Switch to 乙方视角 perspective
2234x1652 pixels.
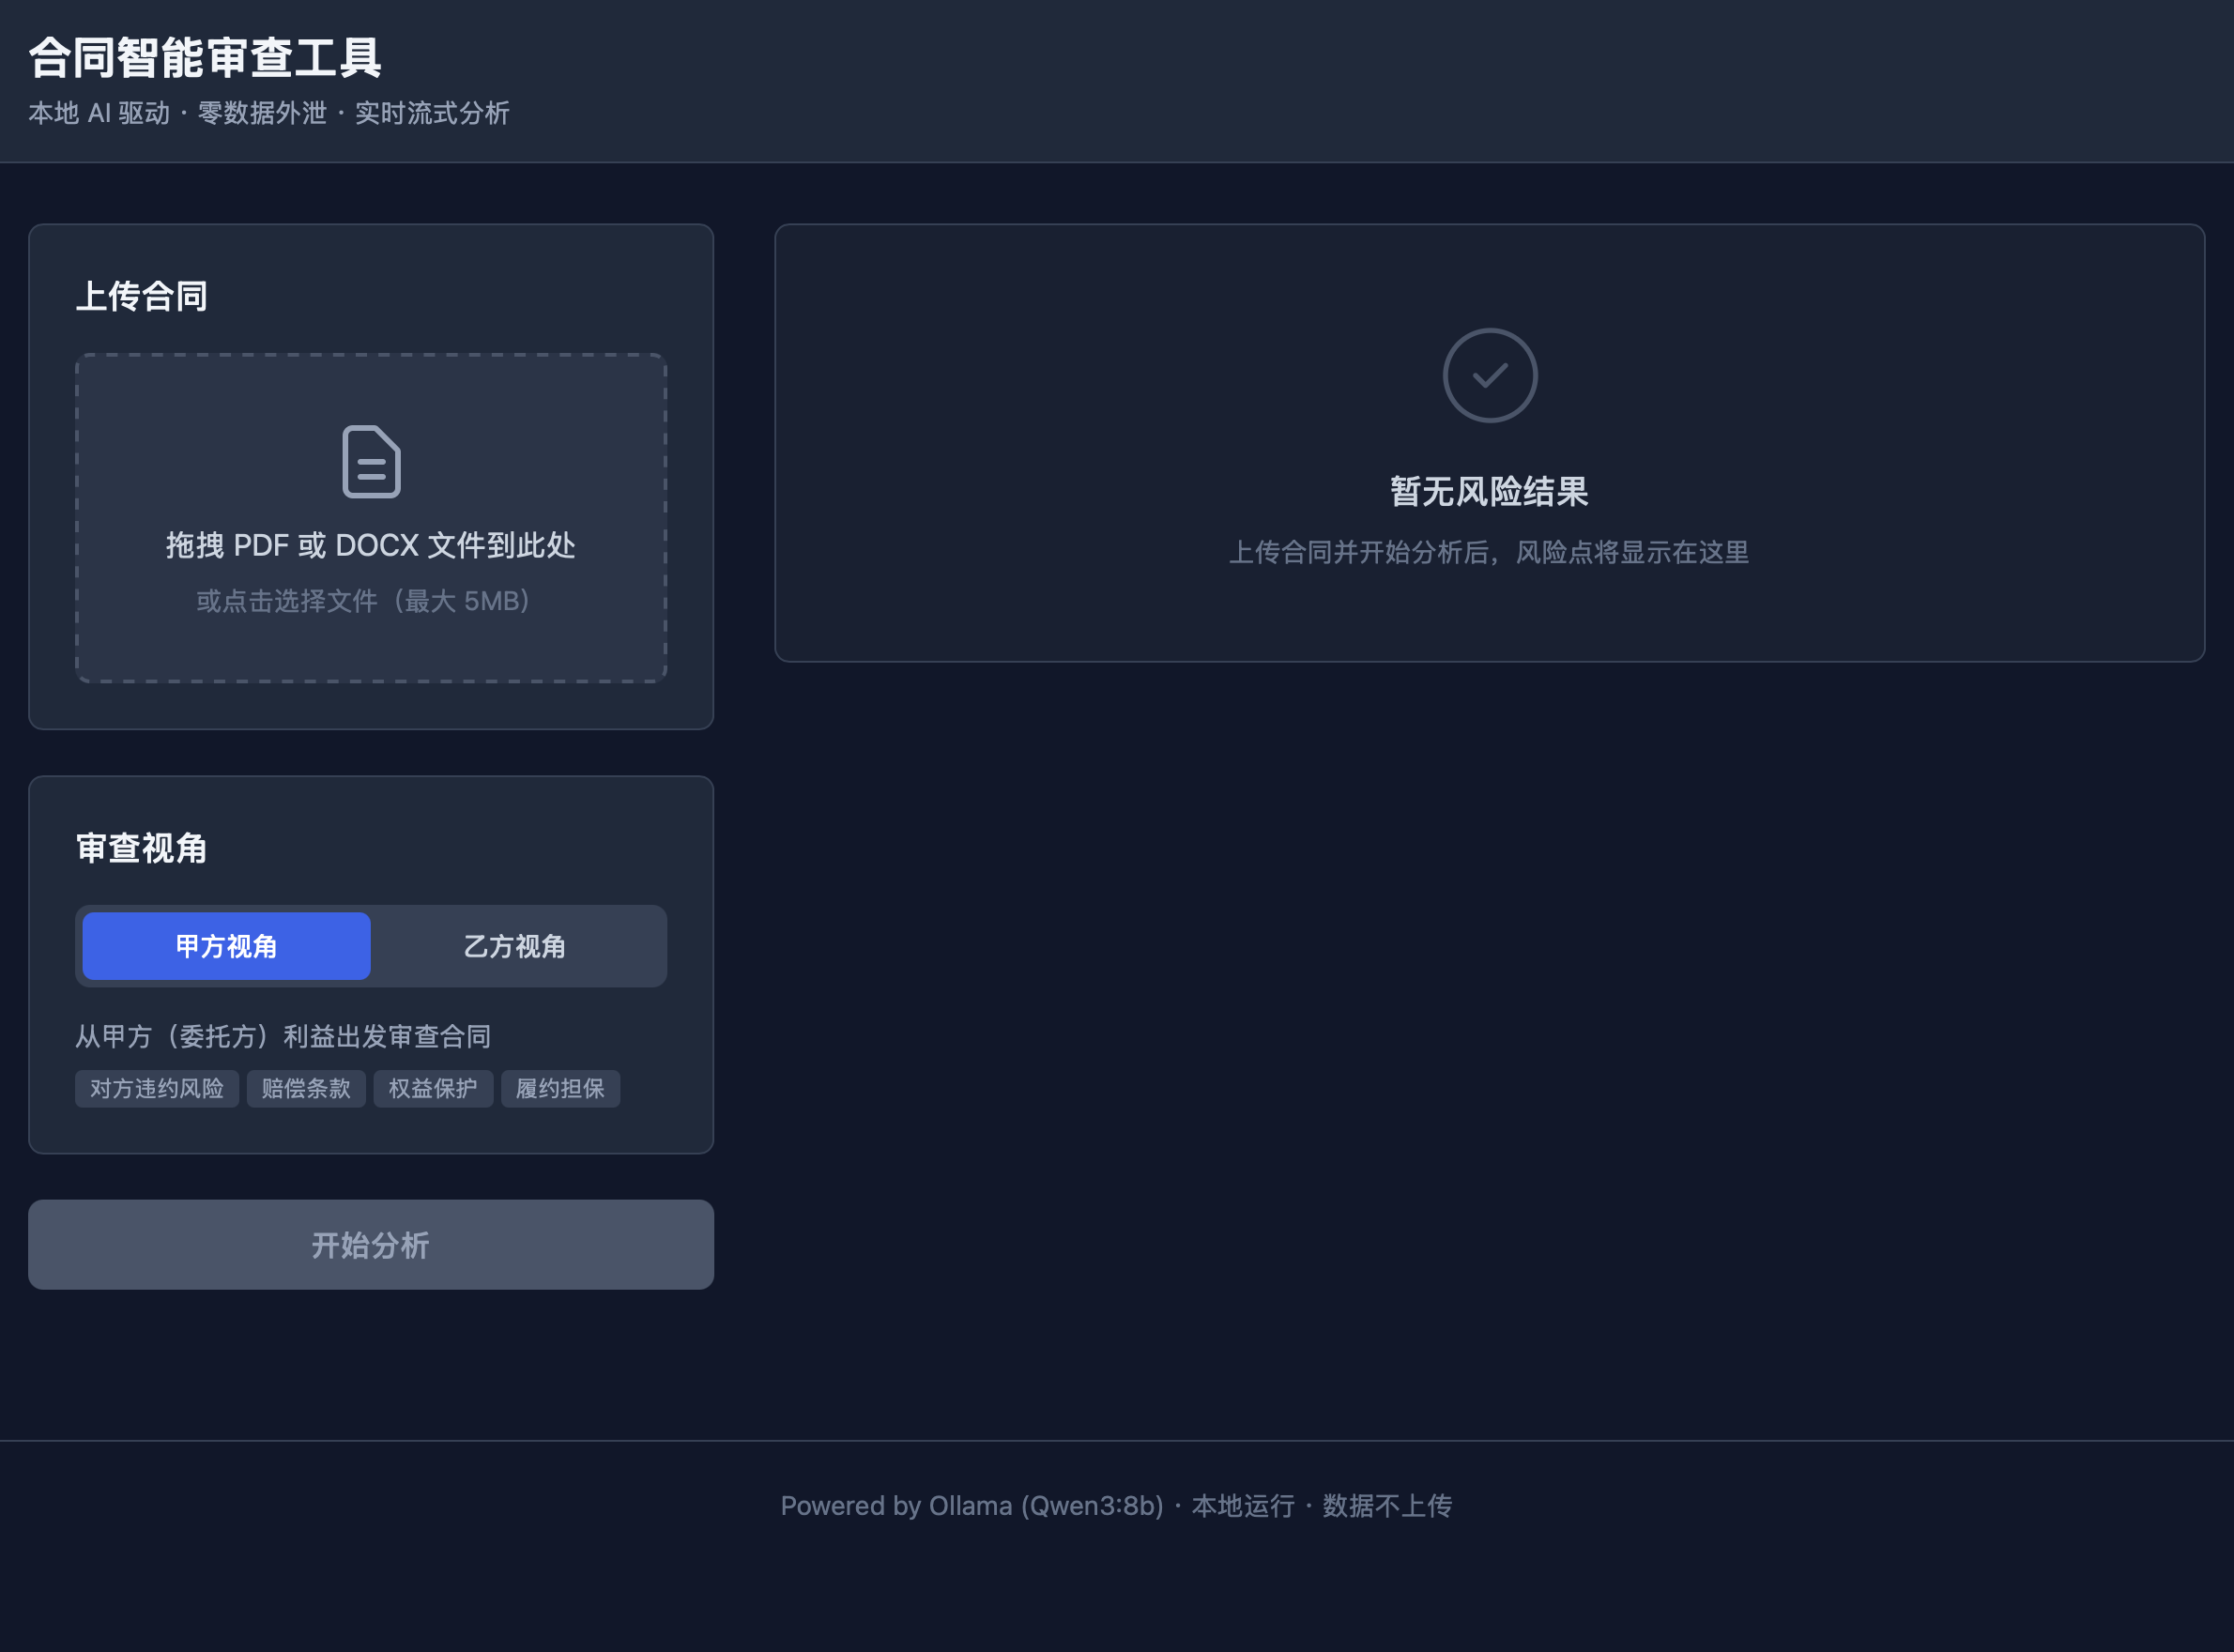pos(514,946)
